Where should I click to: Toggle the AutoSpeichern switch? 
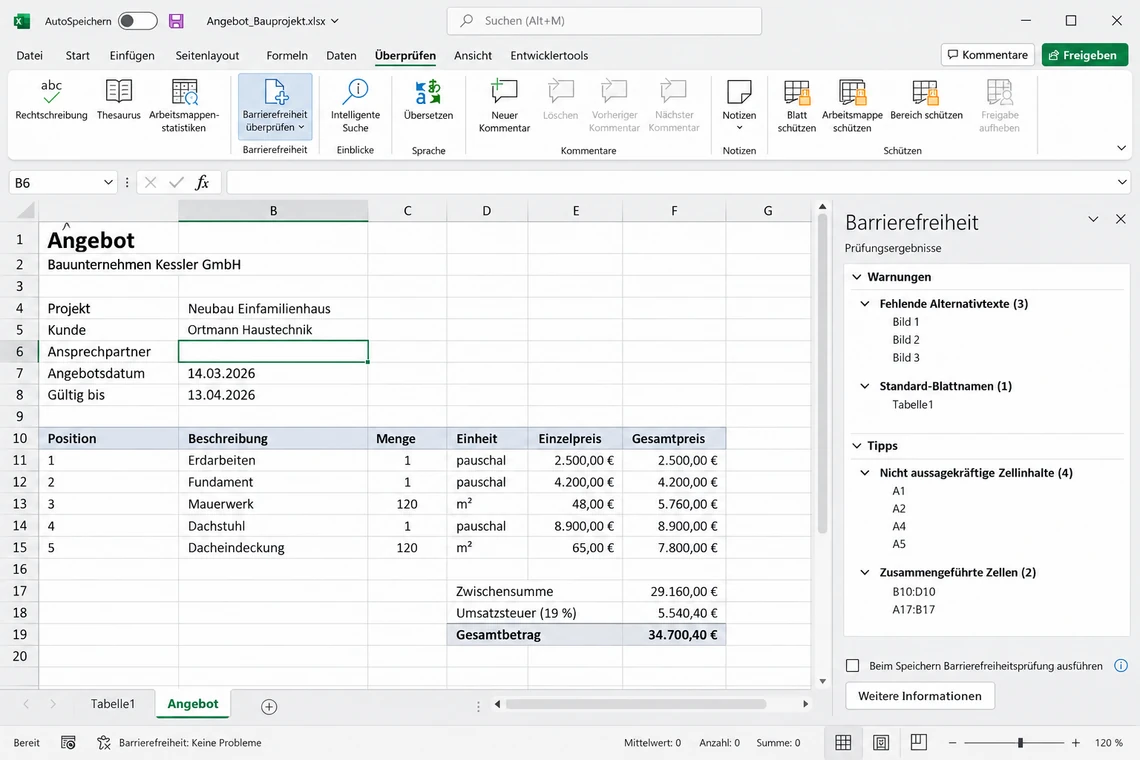pyautogui.click(x=137, y=21)
